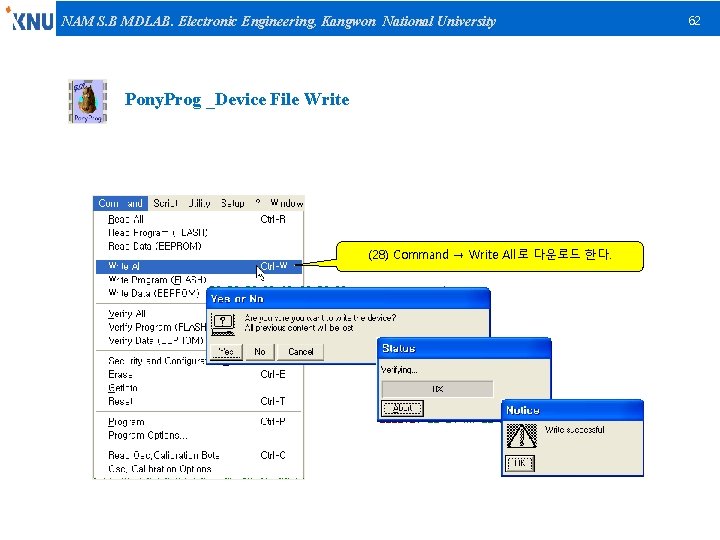720x540 pixels.
Task: Open Security and Configuration Bits entry
Action: pos(152,361)
